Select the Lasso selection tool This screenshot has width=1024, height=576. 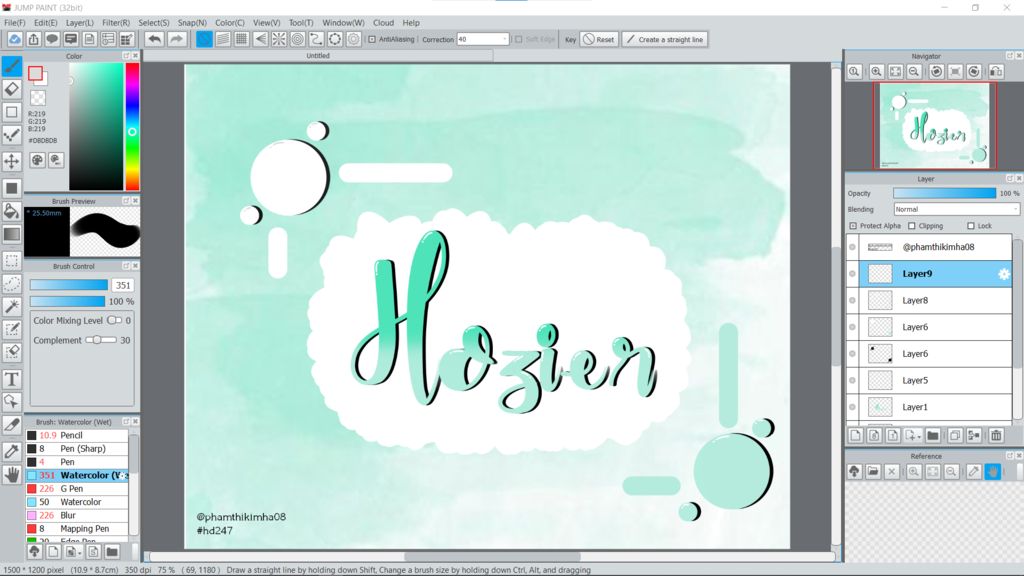(x=12, y=283)
